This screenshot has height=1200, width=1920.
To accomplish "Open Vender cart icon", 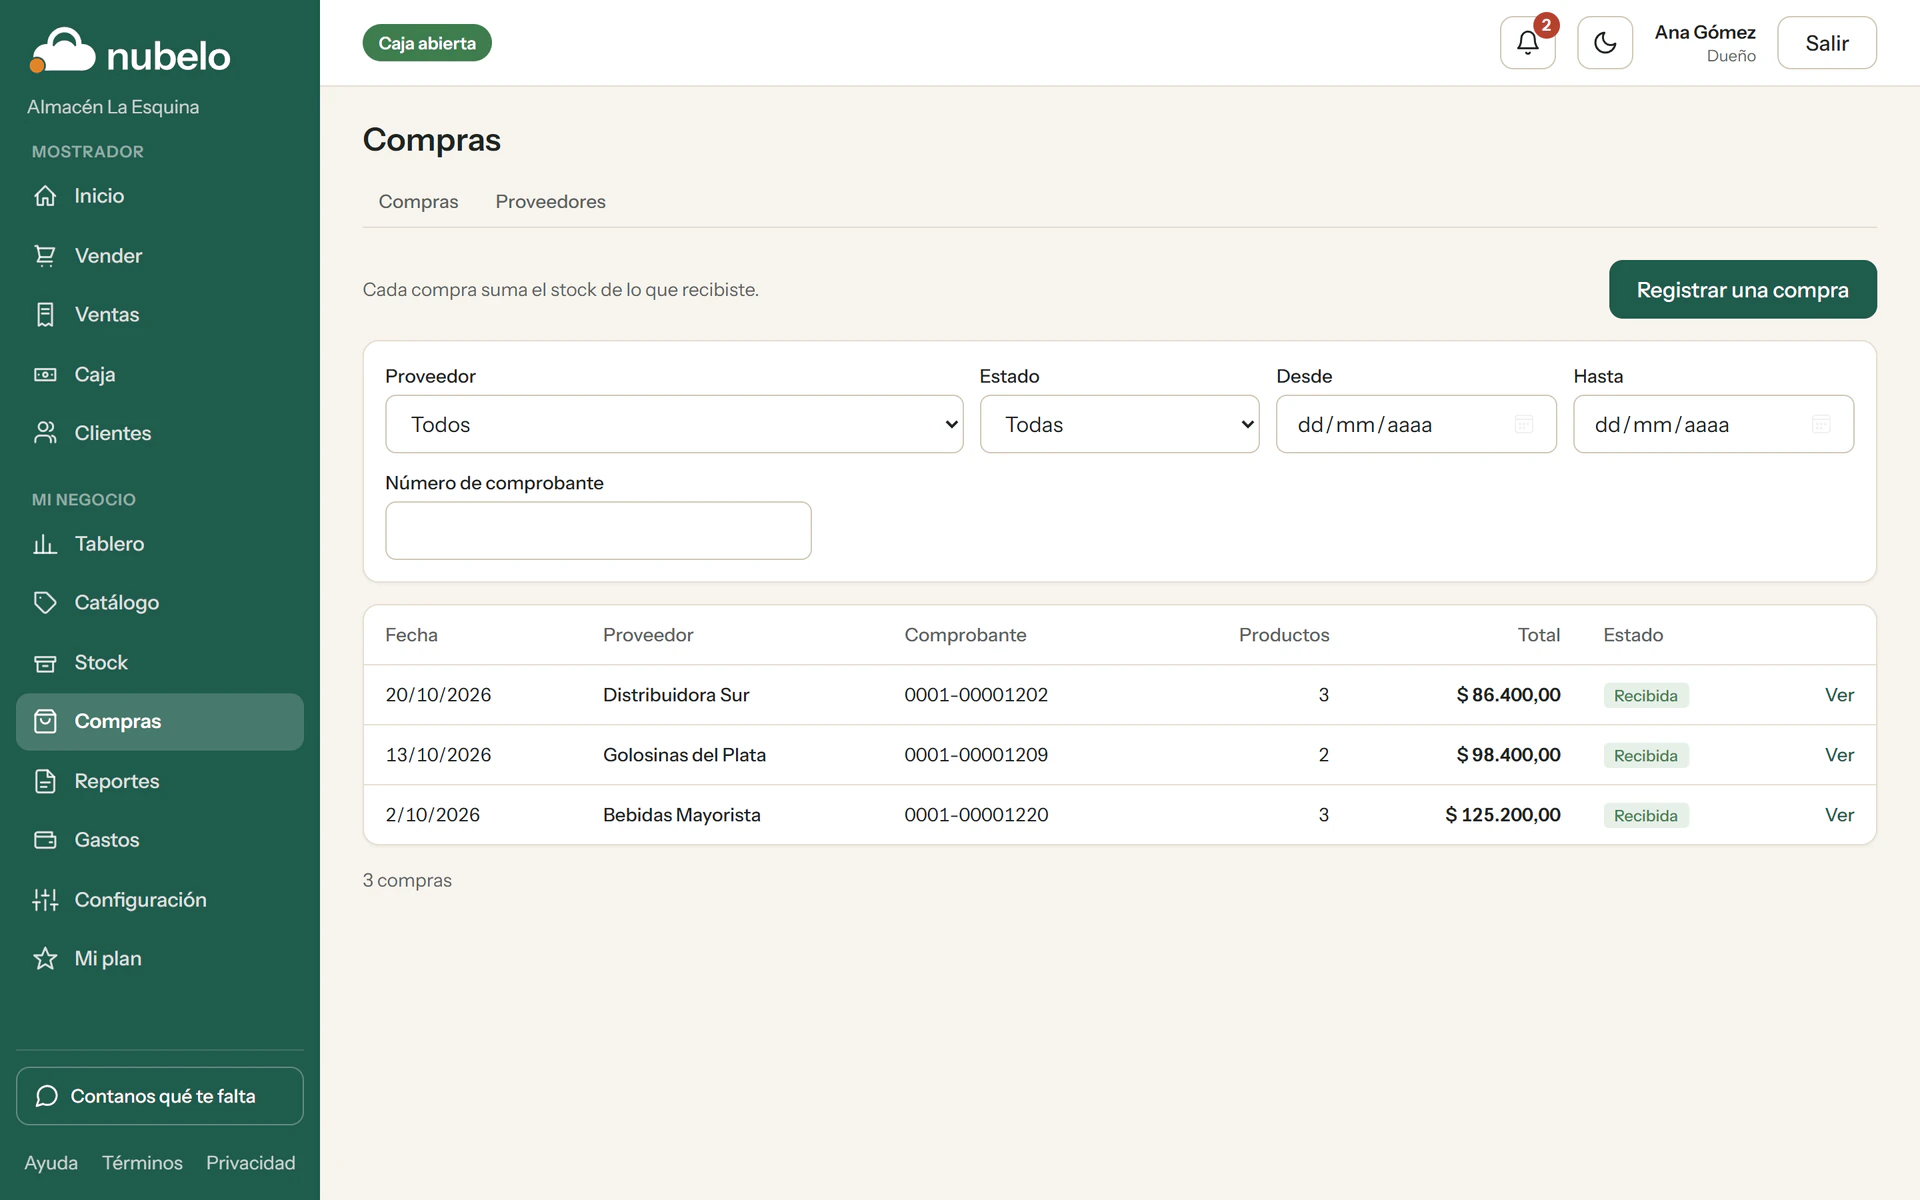I will click(x=45, y=256).
